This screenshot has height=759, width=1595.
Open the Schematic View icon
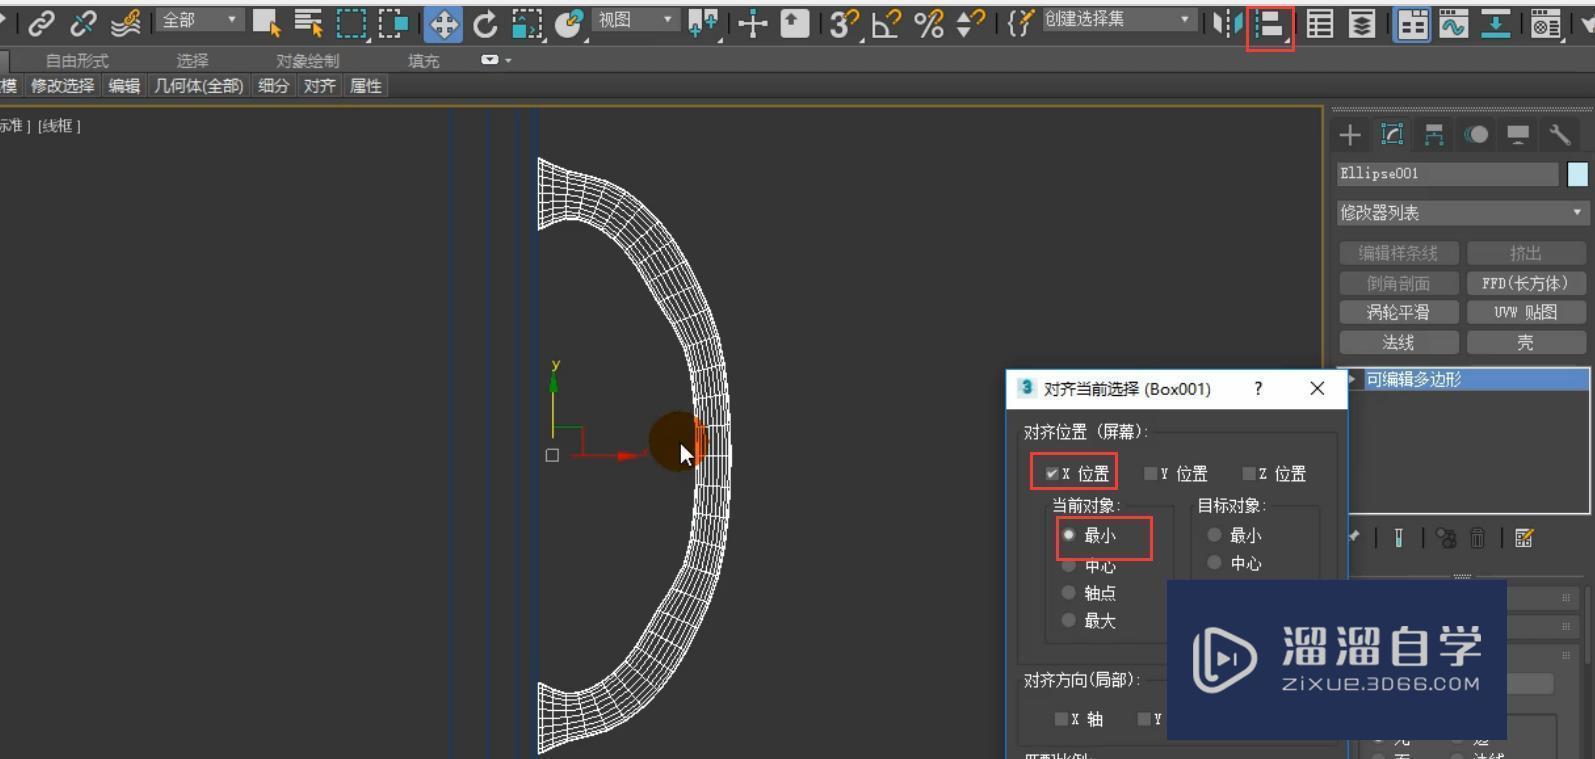coord(1495,23)
